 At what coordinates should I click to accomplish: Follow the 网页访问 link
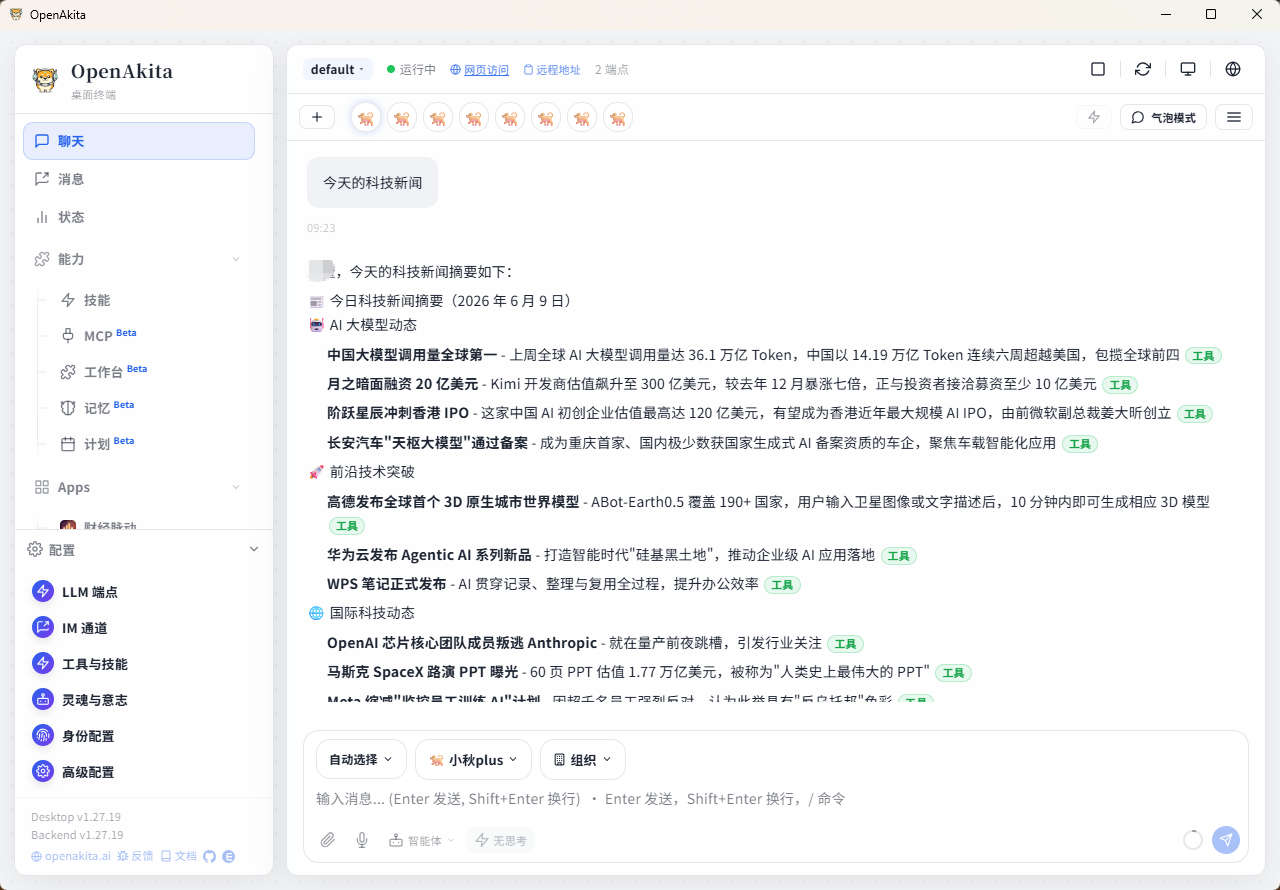(480, 70)
